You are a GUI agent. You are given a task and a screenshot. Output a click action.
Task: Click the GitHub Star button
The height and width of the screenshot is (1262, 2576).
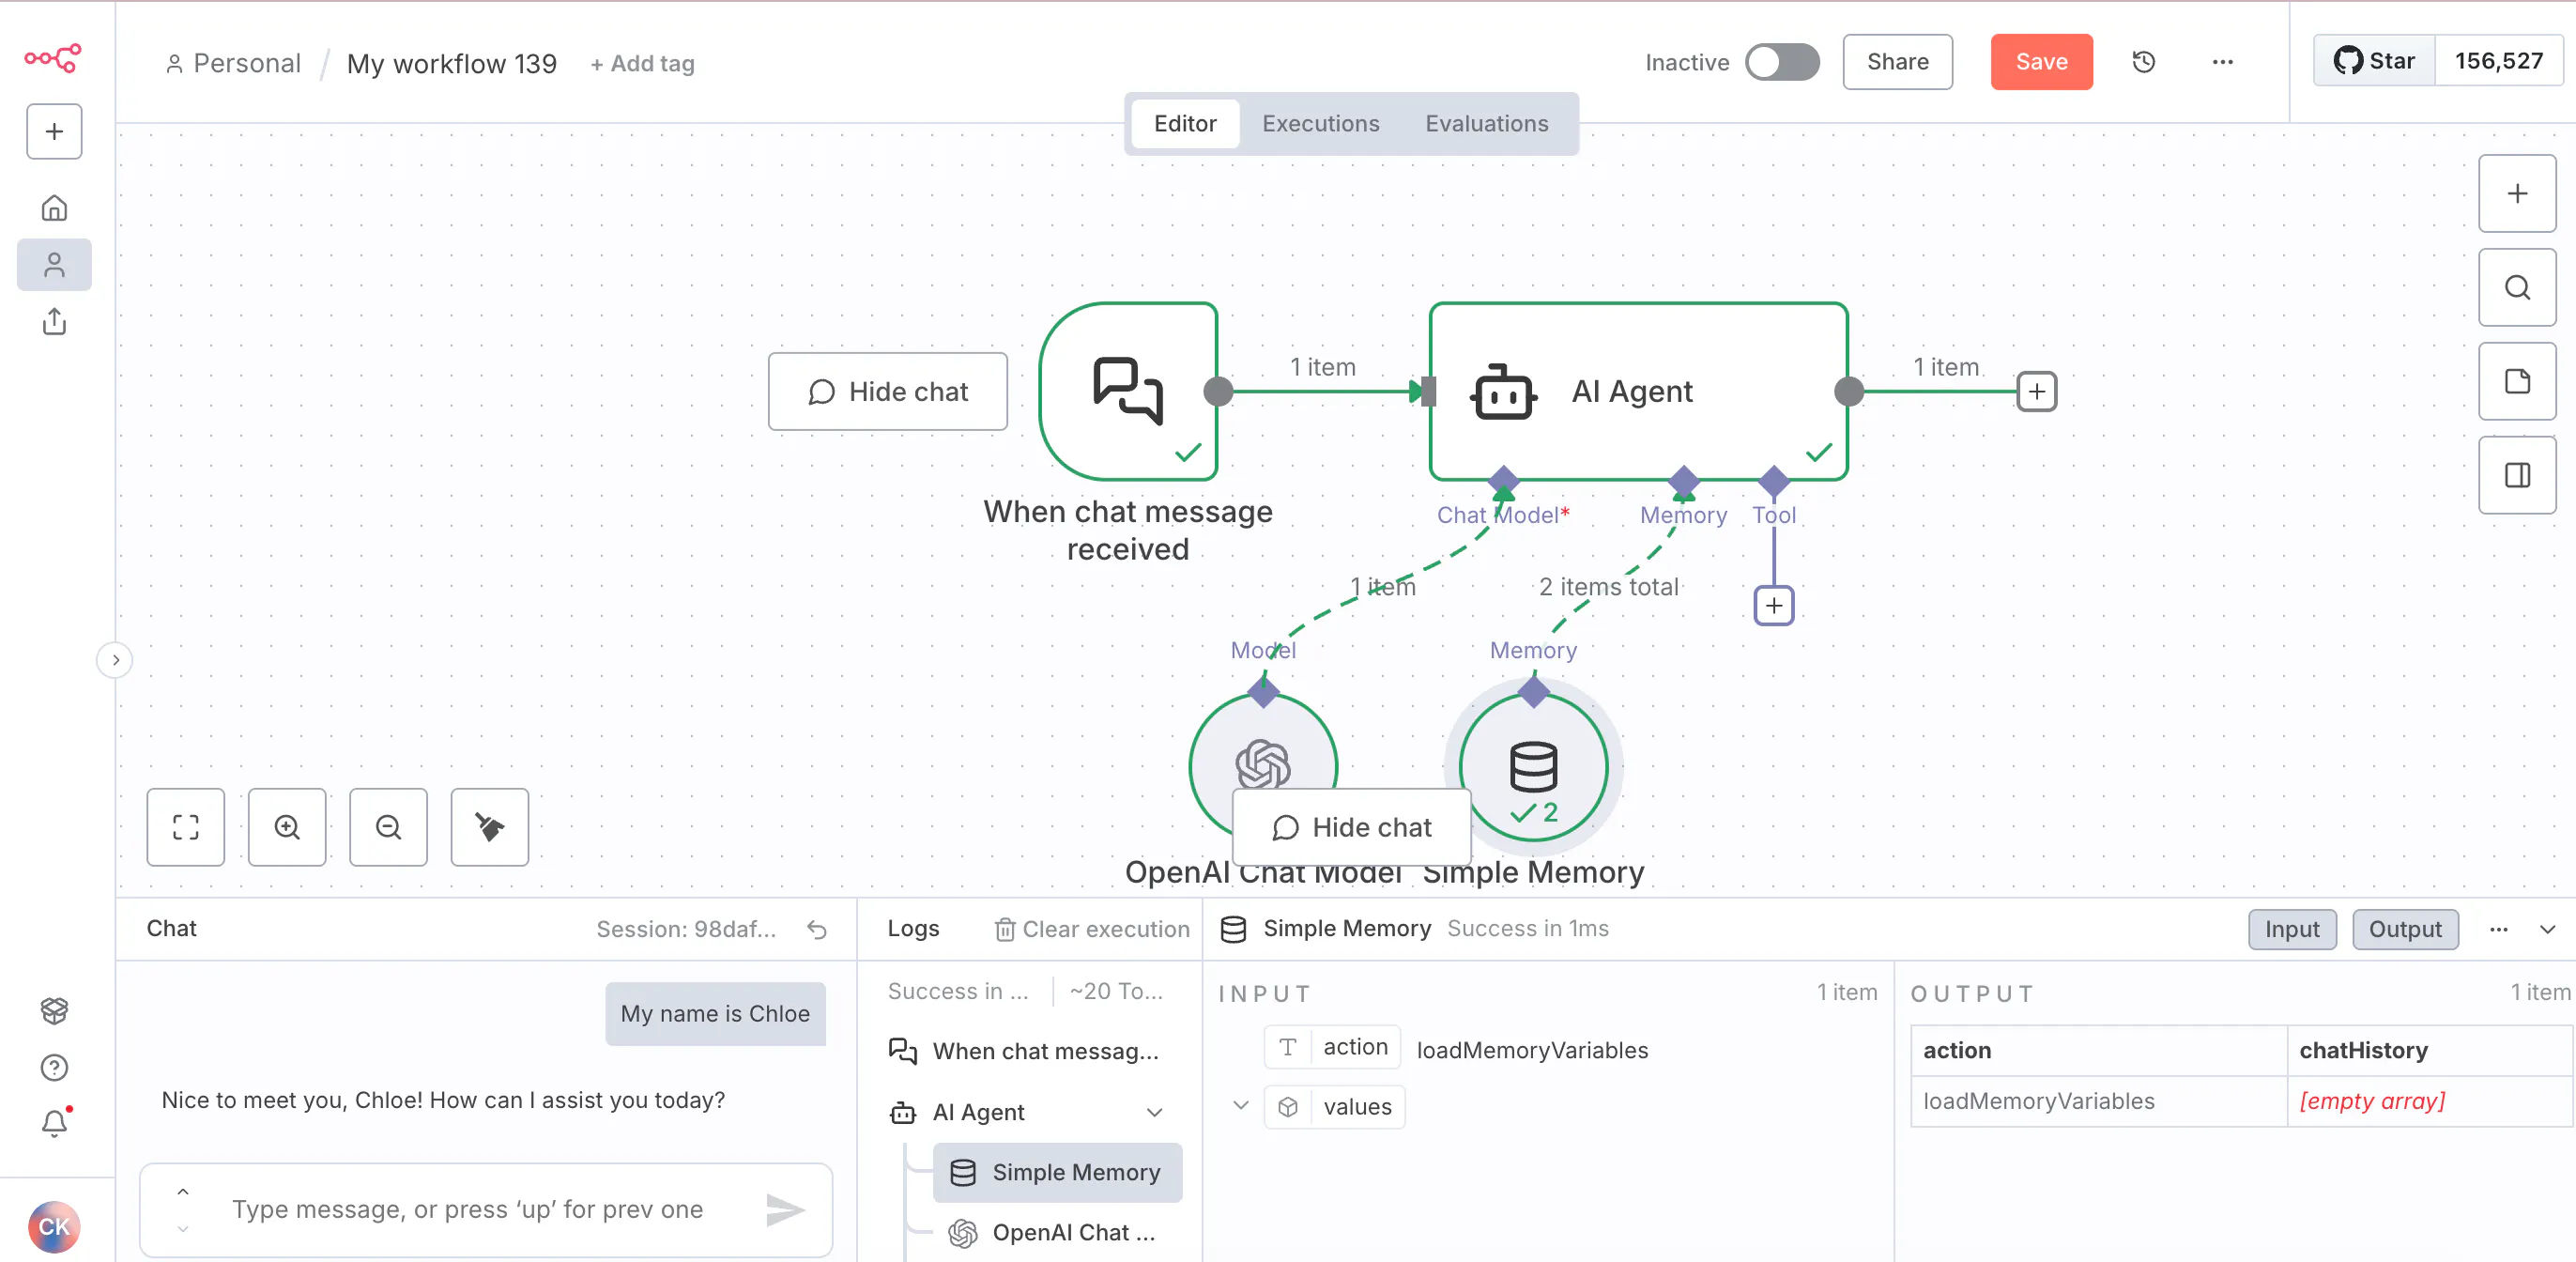(x=2374, y=61)
